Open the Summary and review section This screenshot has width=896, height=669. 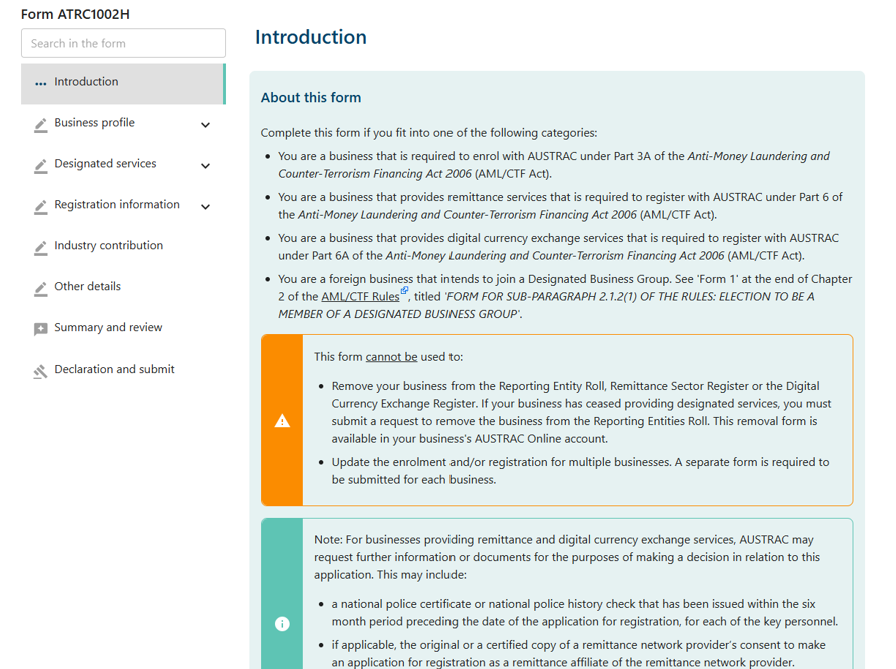pos(110,327)
